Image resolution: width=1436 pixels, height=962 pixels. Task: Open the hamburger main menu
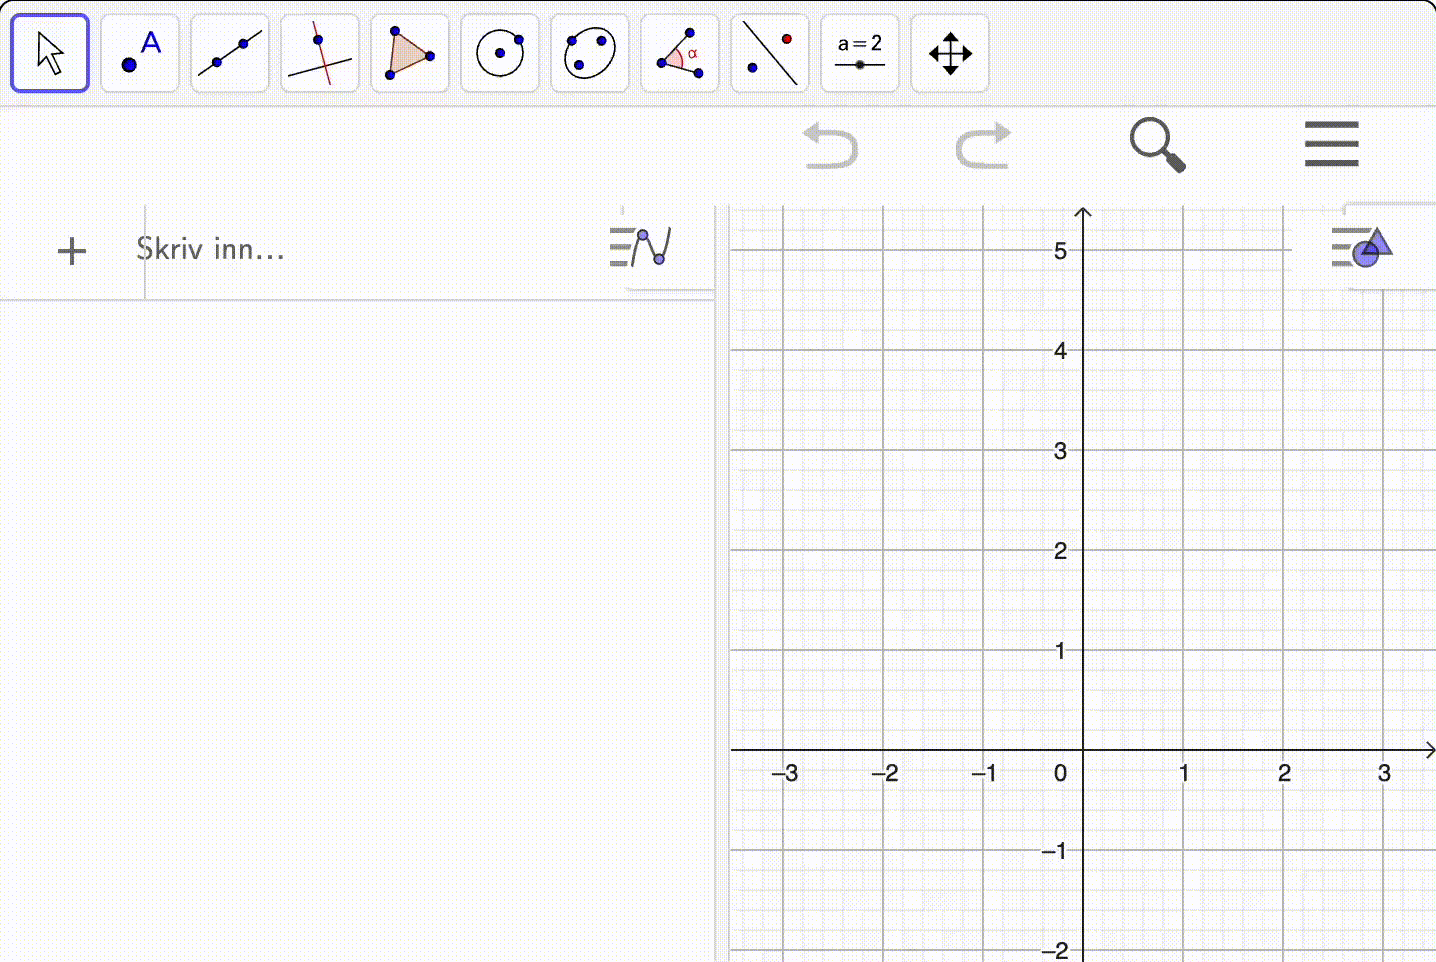click(1332, 145)
